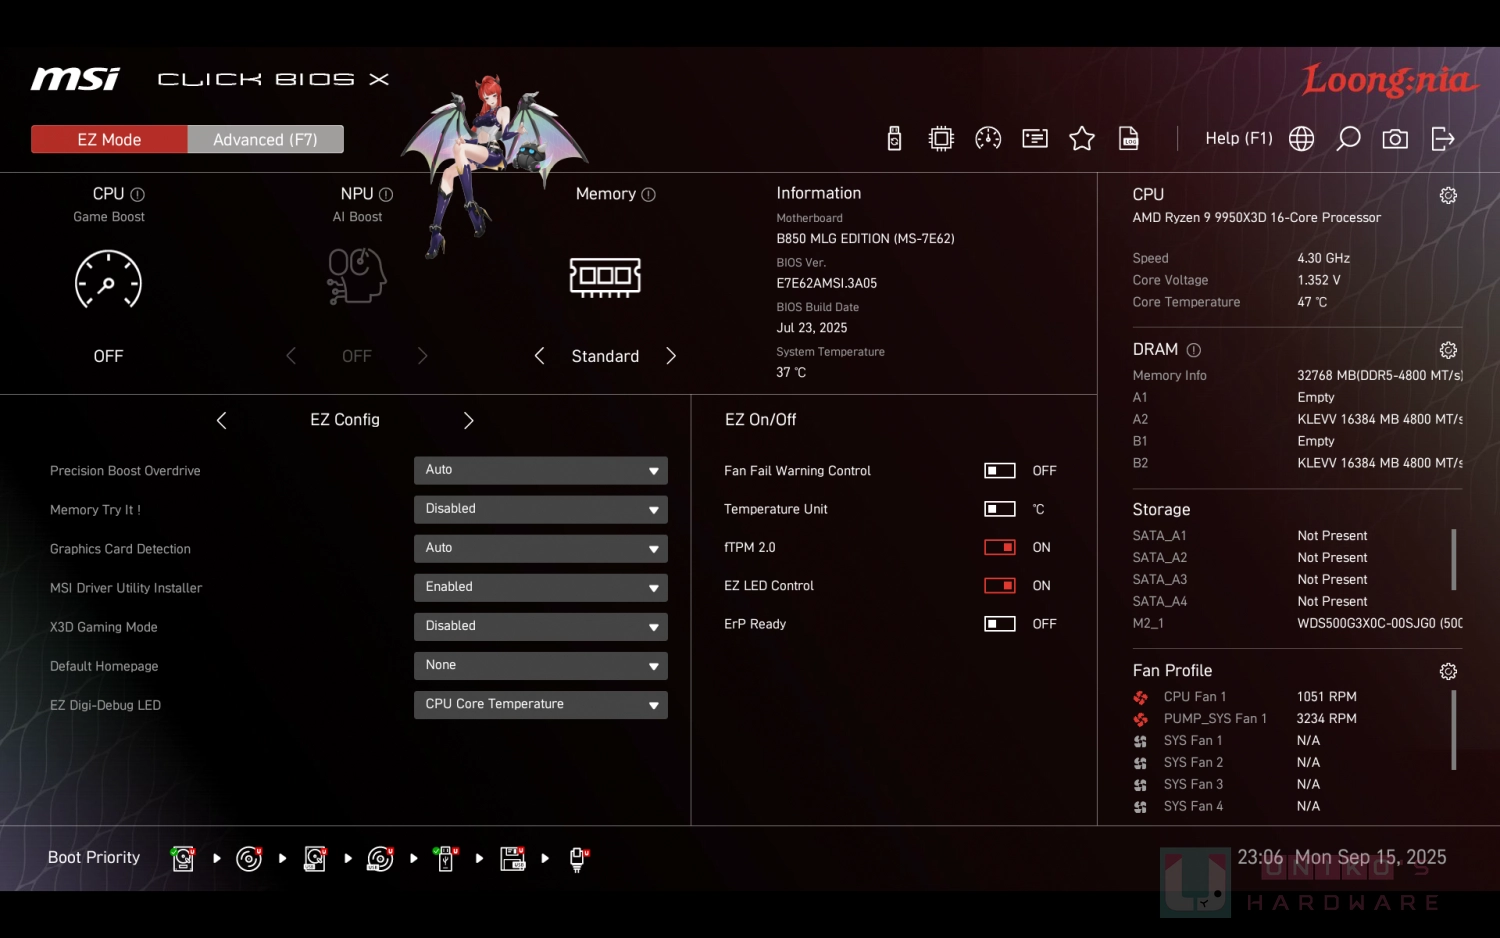The image size is (1500, 938).
Task: Open the Precision Boost Overdrive dropdown
Action: click(x=541, y=470)
